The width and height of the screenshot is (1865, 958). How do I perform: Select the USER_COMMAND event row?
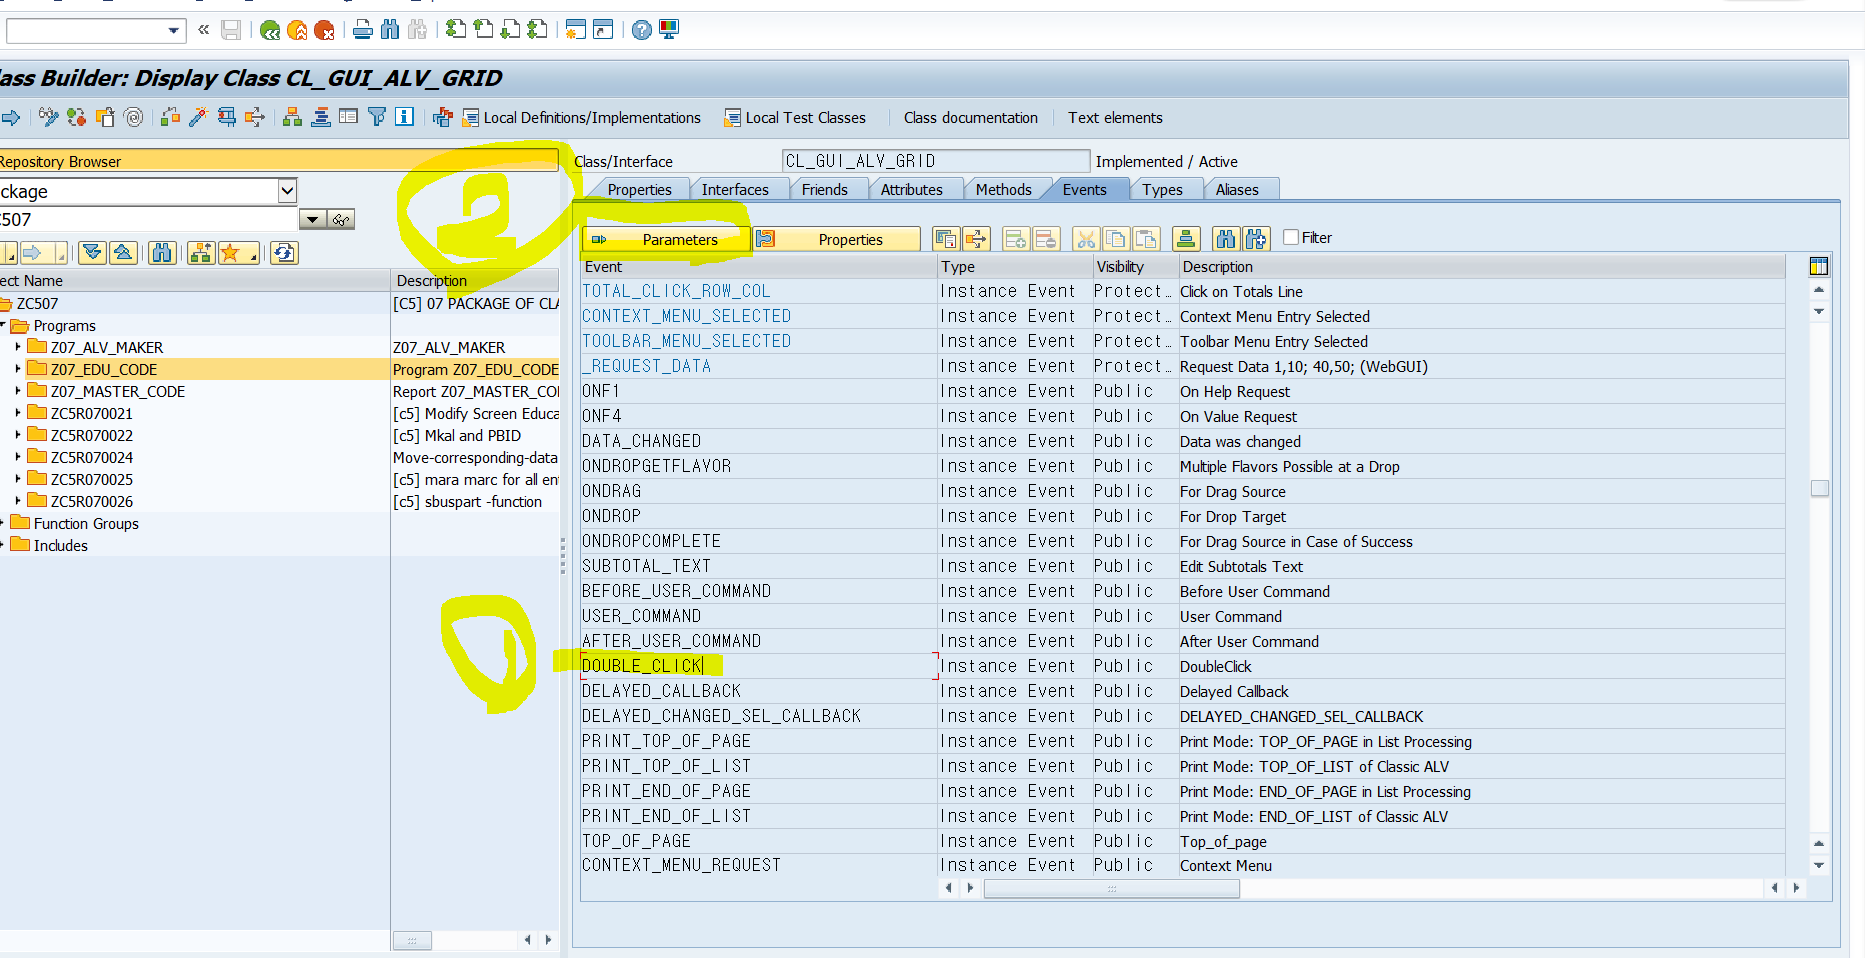tap(1183, 616)
